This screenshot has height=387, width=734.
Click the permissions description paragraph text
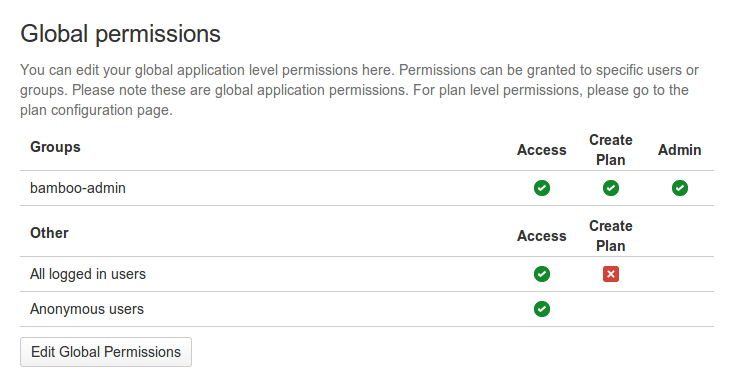pos(359,90)
